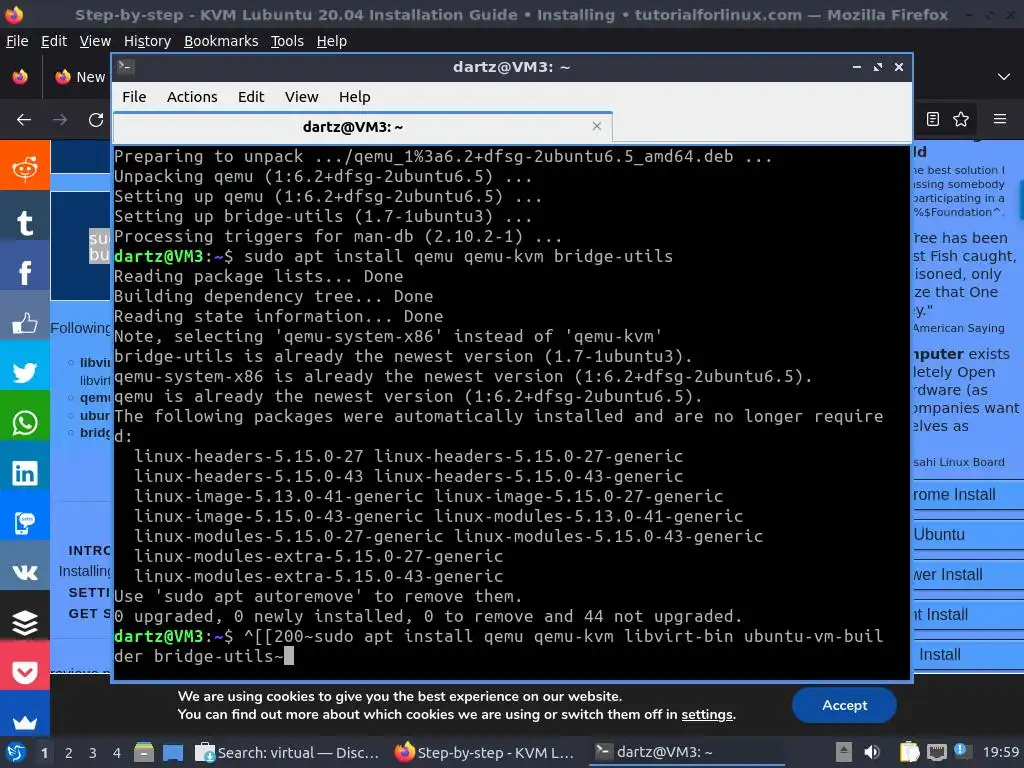
Task: Click the update notifier icon in the tray
Action: coord(961,751)
